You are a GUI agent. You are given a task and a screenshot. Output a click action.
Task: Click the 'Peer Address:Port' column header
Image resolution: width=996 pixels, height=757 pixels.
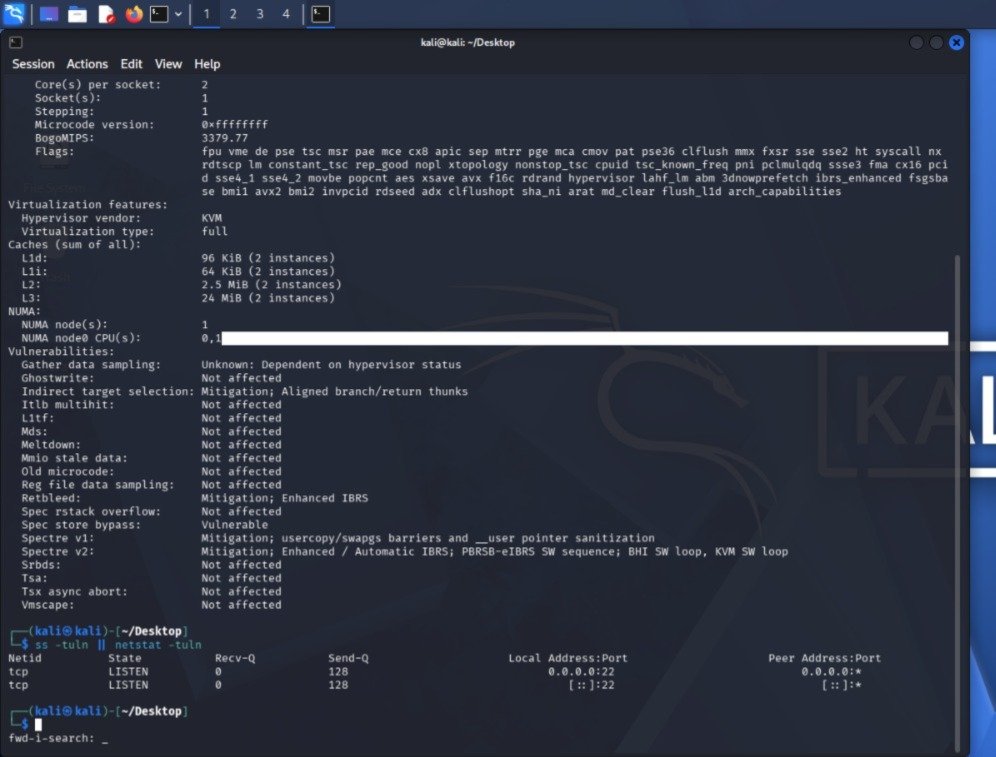coord(824,658)
